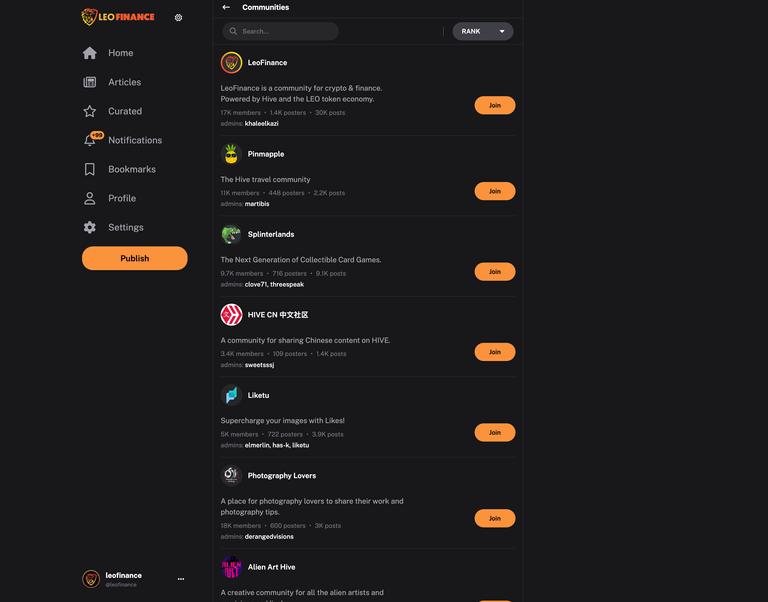Select Profile in the sidebar
Screen dimensions: 768x602
click(x=122, y=198)
